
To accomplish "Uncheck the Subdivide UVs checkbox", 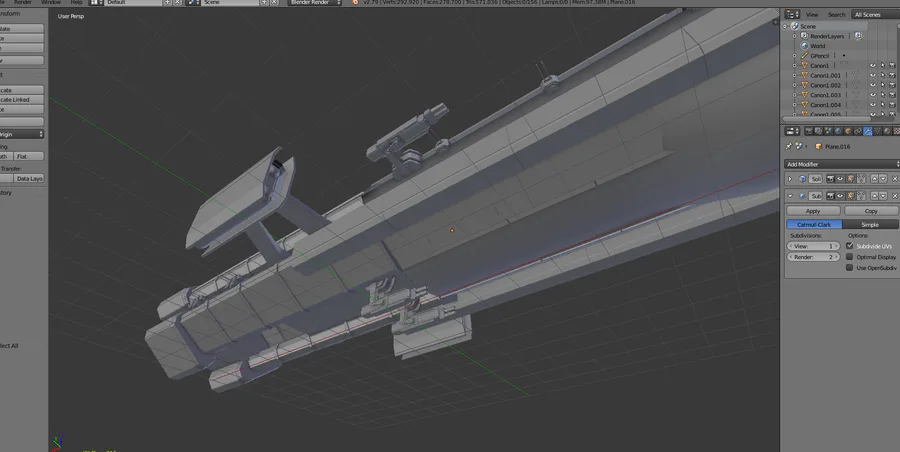I will point(849,246).
